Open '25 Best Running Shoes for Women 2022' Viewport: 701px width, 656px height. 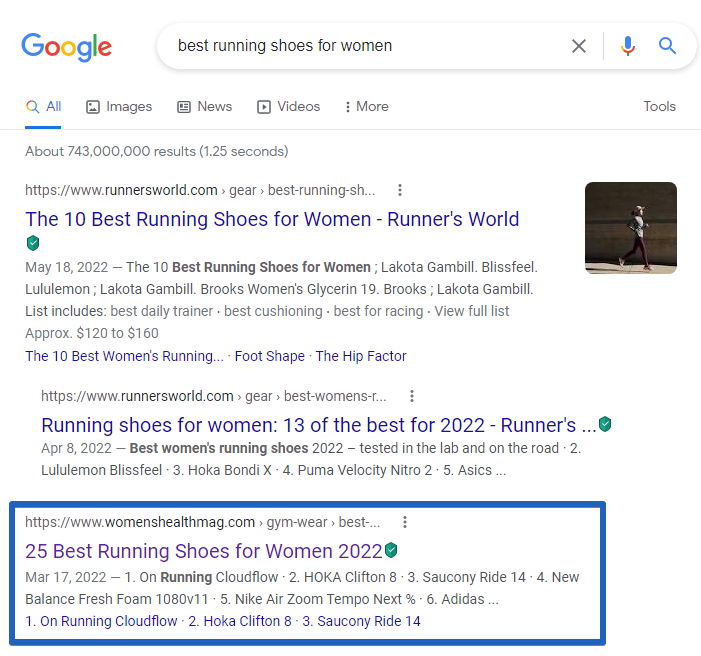click(x=204, y=551)
